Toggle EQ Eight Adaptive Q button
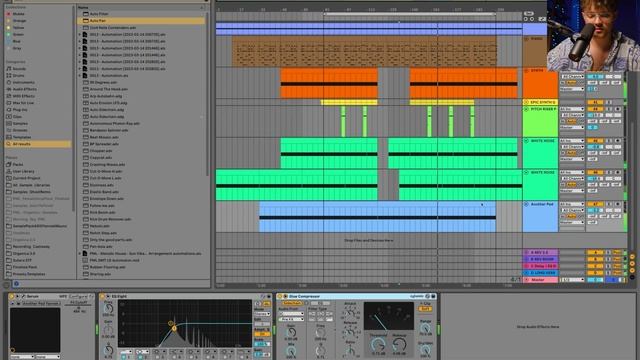640x360 pixels. [x=262, y=334]
